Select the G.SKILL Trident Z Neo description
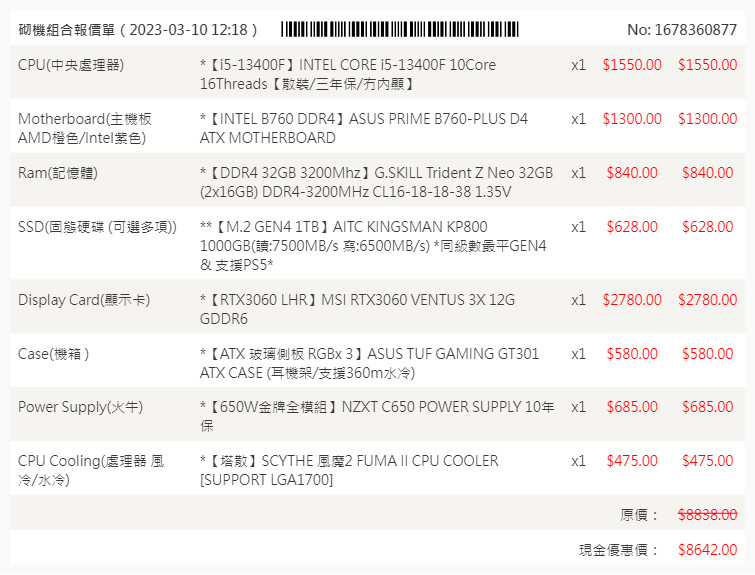This screenshot has height=575, width=755. [376, 182]
